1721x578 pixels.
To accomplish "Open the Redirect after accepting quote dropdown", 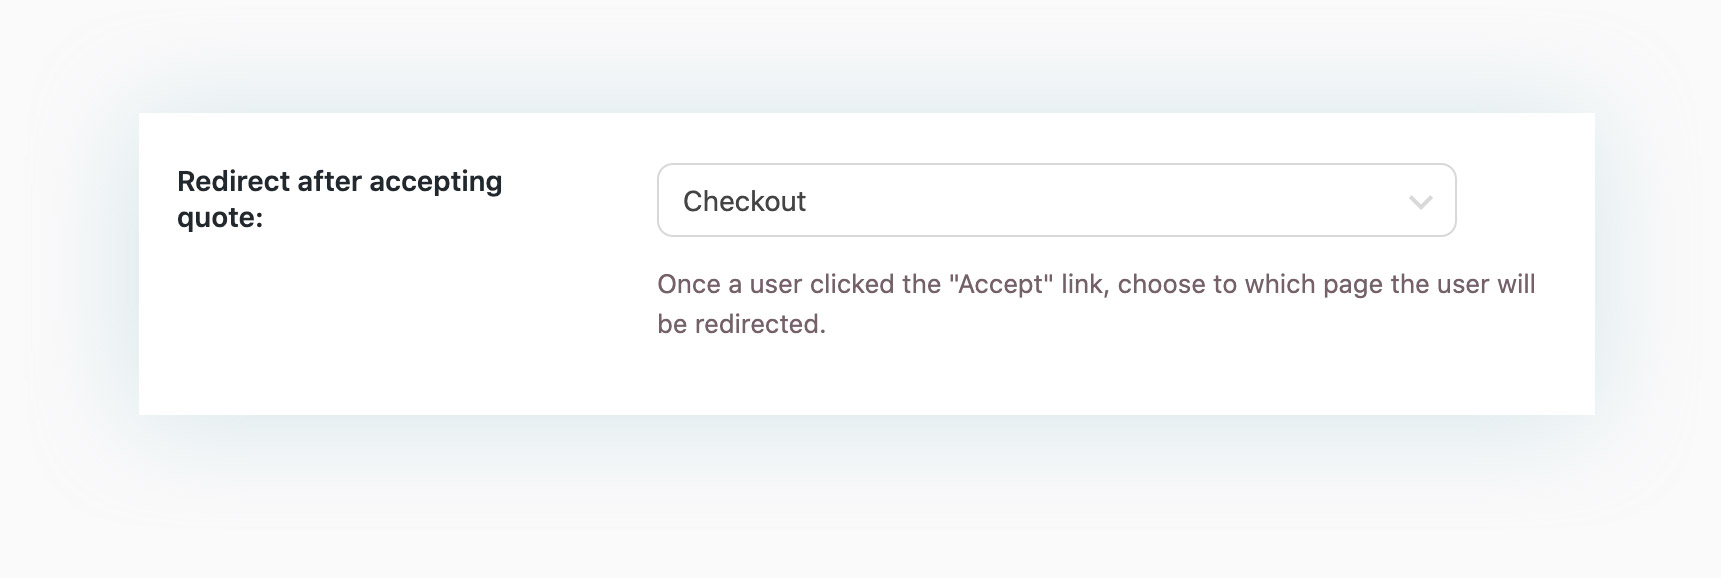I will click(x=1055, y=201).
